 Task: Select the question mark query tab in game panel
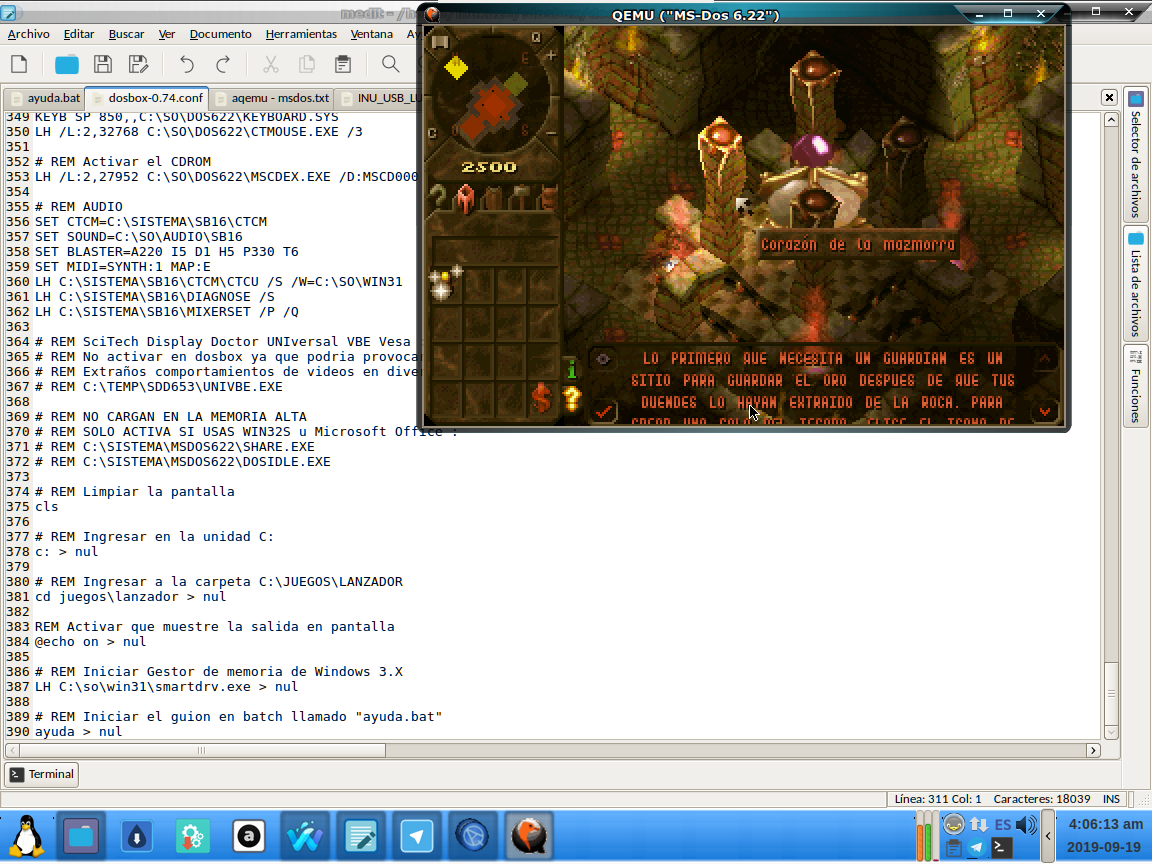pos(438,197)
